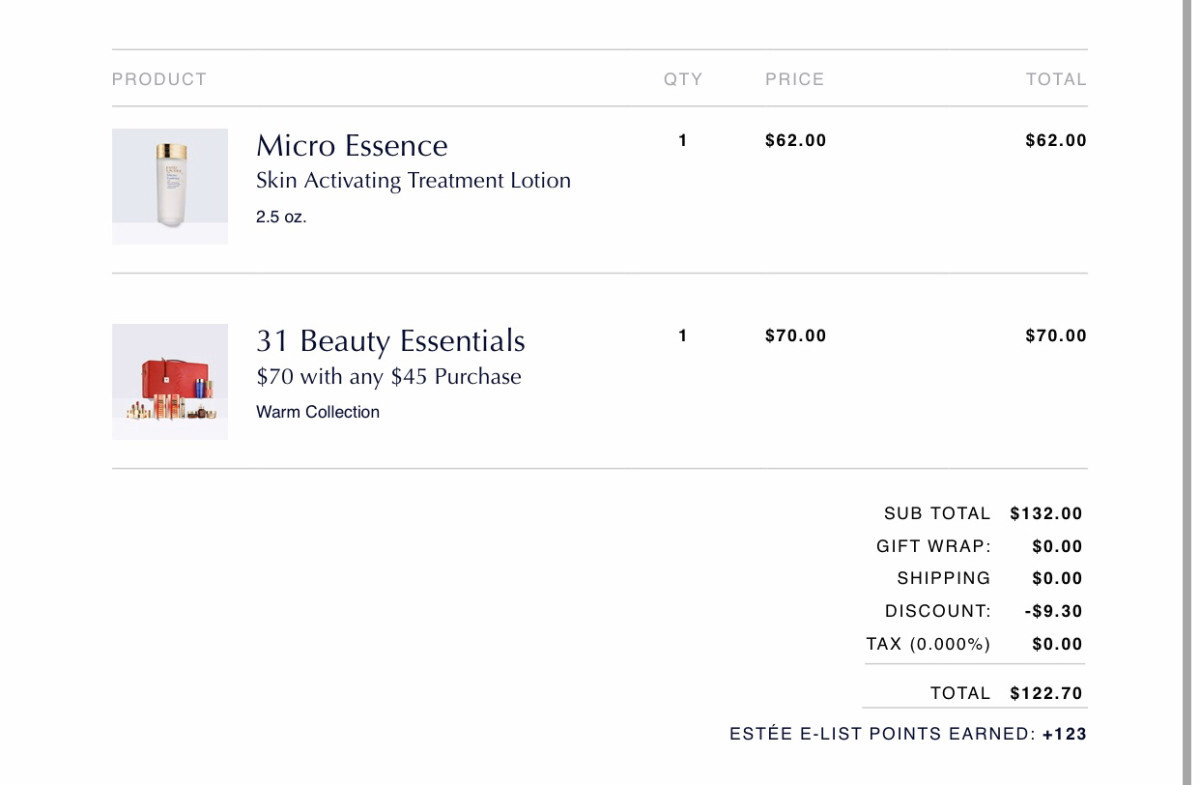The height and width of the screenshot is (785, 1200).
Task: Click the QTY column header
Action: point(683,79)
